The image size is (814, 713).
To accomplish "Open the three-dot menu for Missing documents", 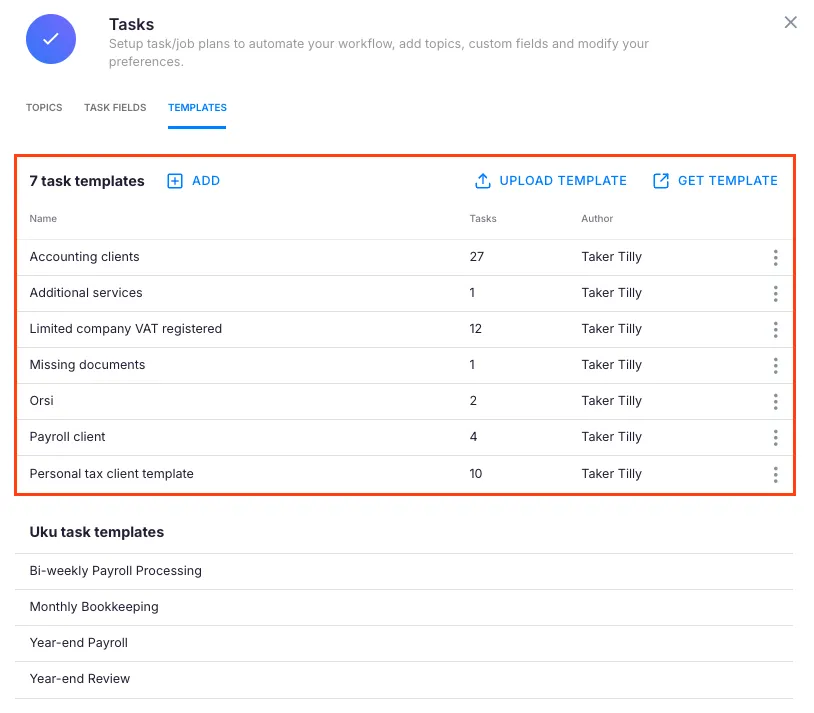I will click(775, 366).
